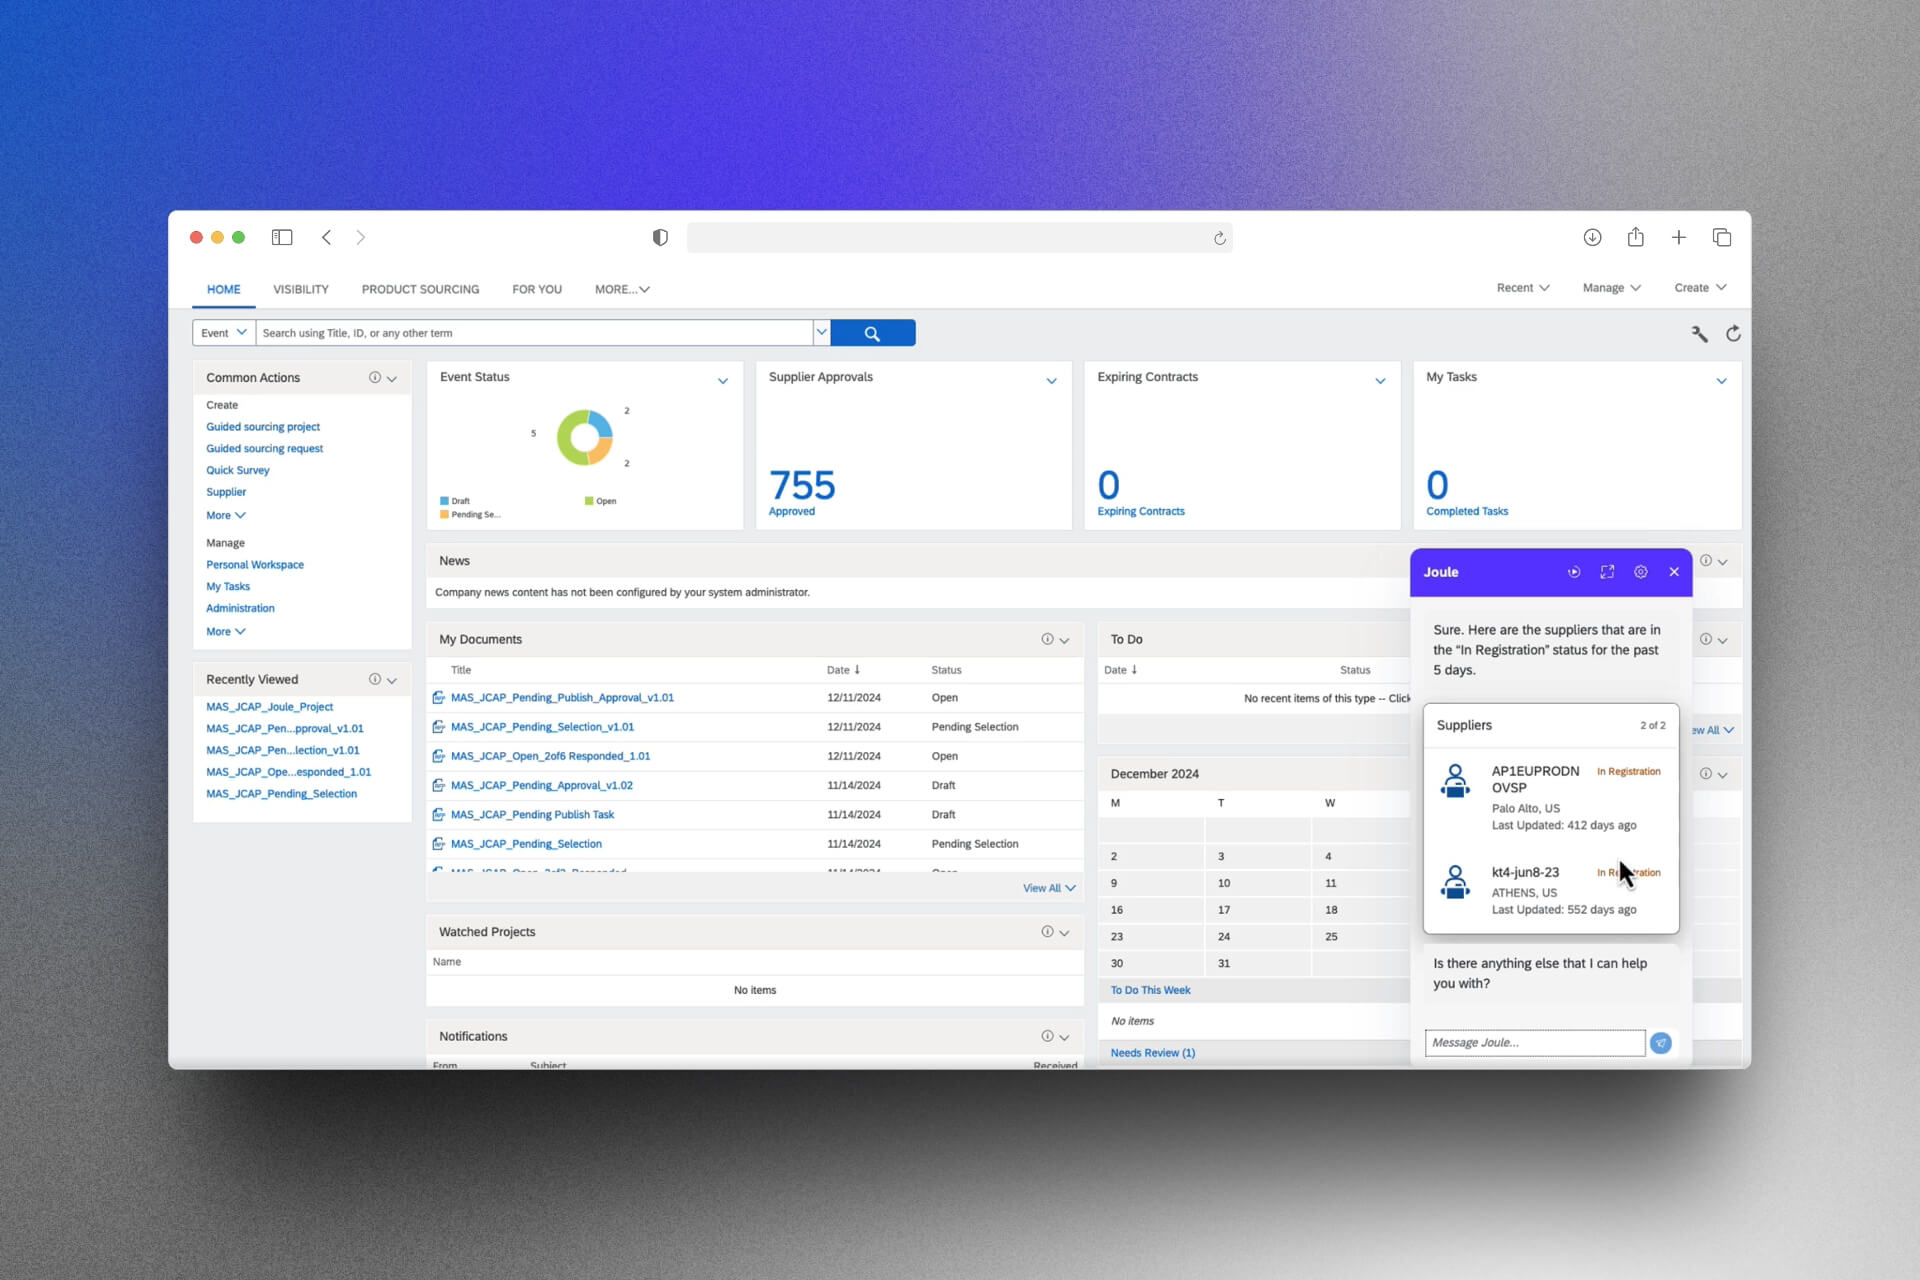Expand Joule panel to full screen

coord(1607,572)
